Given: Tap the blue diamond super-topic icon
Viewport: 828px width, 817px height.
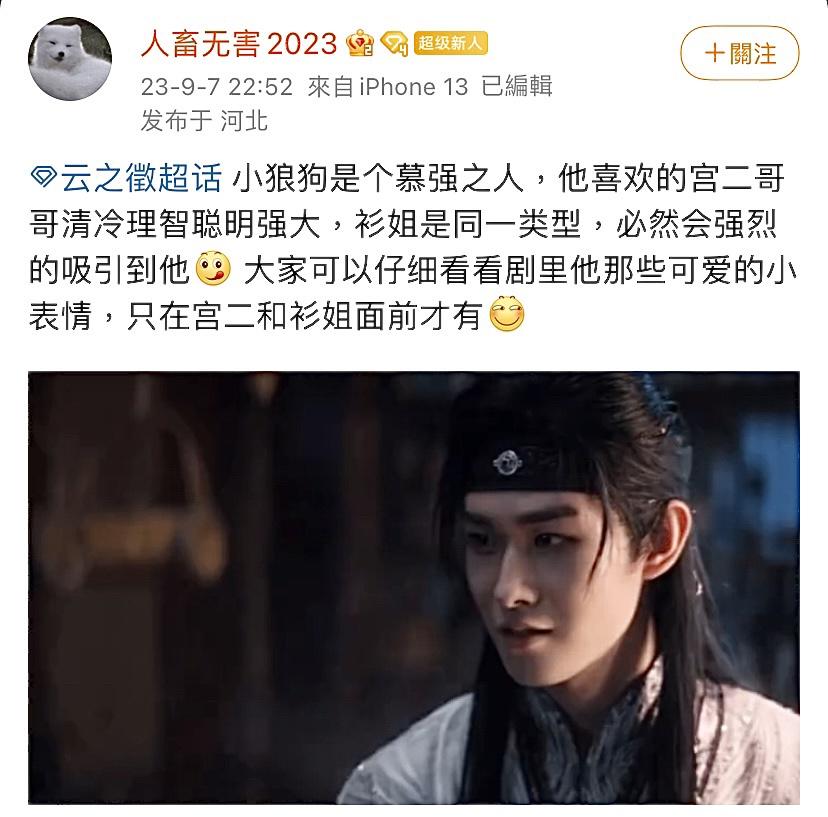Looking at the screenshot, I should pyautogui.click(x=43, y=177).
